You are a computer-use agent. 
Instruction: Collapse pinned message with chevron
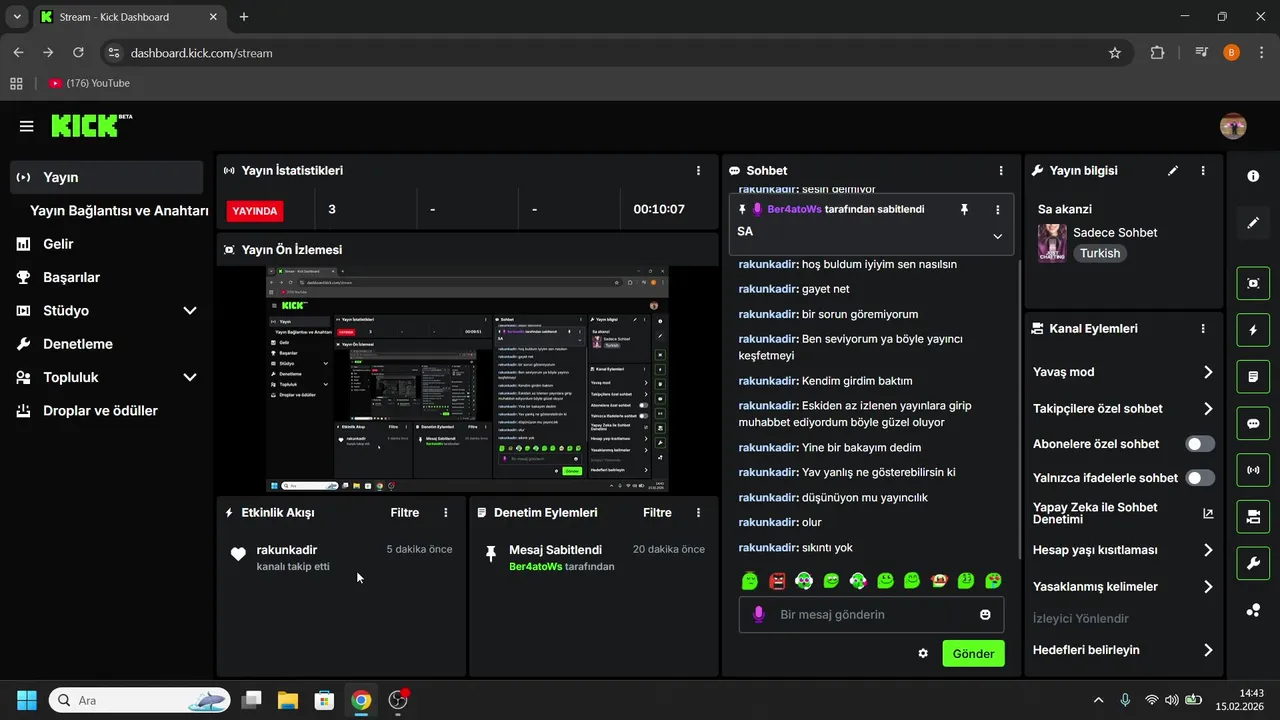[997, 236]
